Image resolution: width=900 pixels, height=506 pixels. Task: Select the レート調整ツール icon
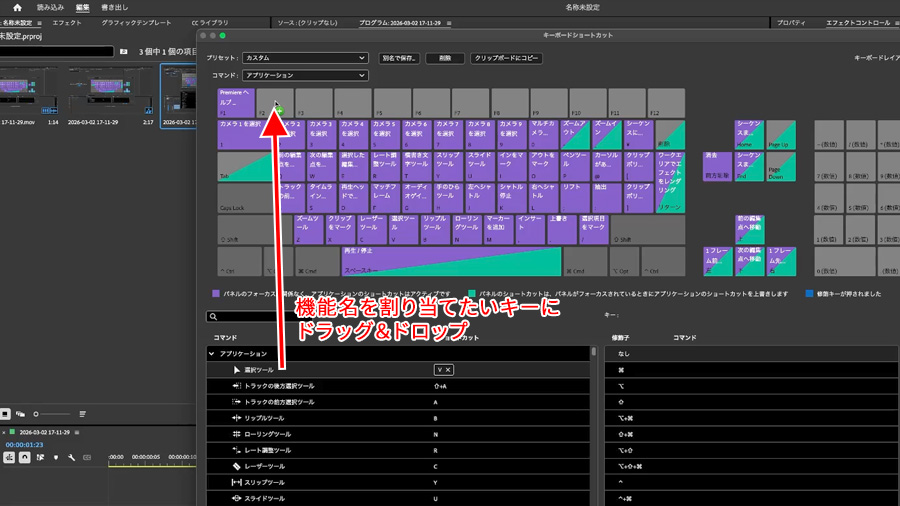236,450
